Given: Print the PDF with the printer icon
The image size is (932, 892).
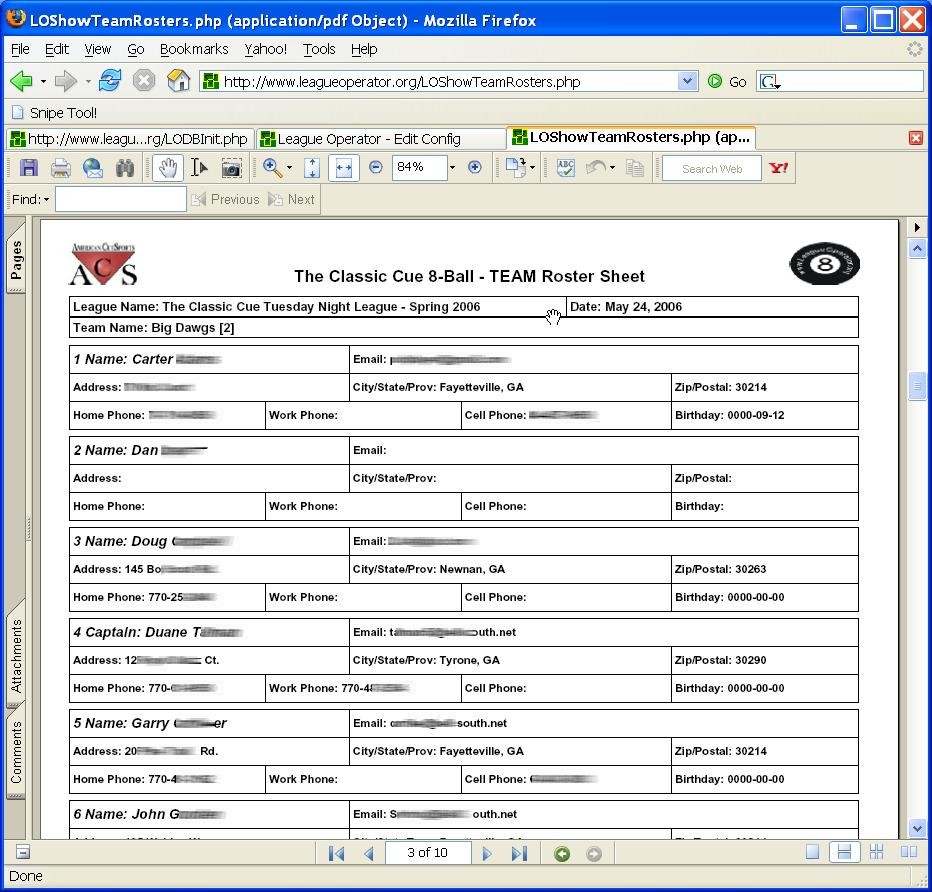Looking at the screenshot, I should [60, 168].
